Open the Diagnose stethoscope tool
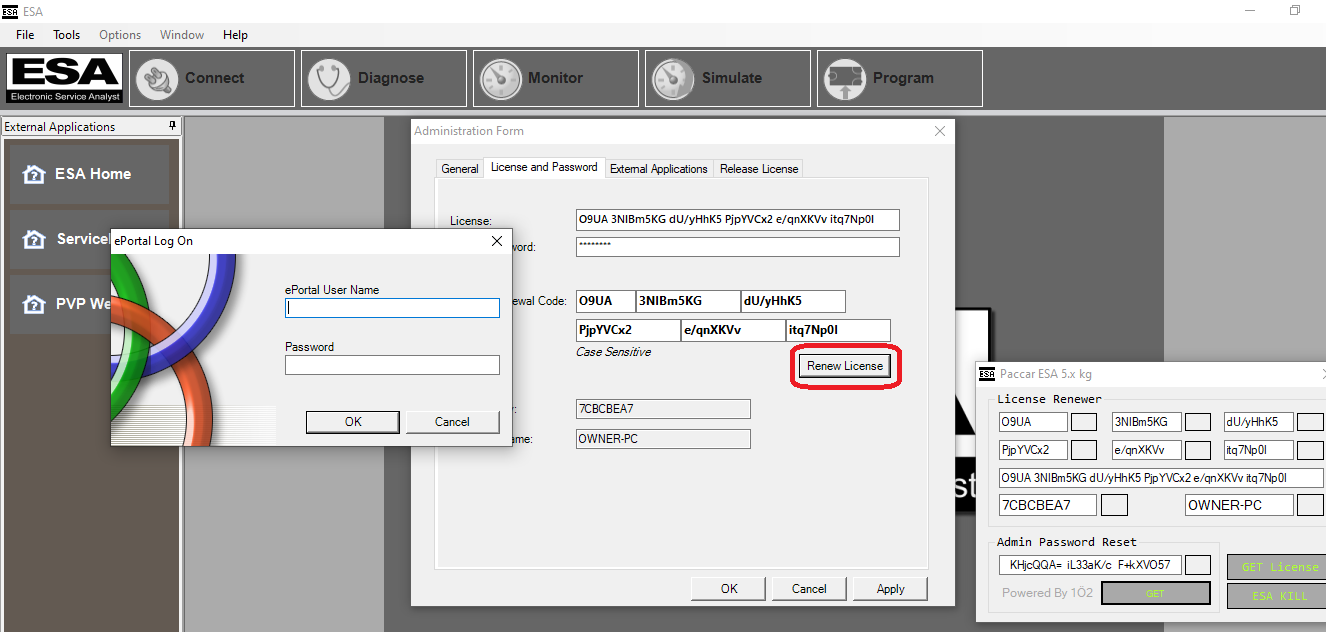This screenshot has height=632, width=1326. coord(384,78)
